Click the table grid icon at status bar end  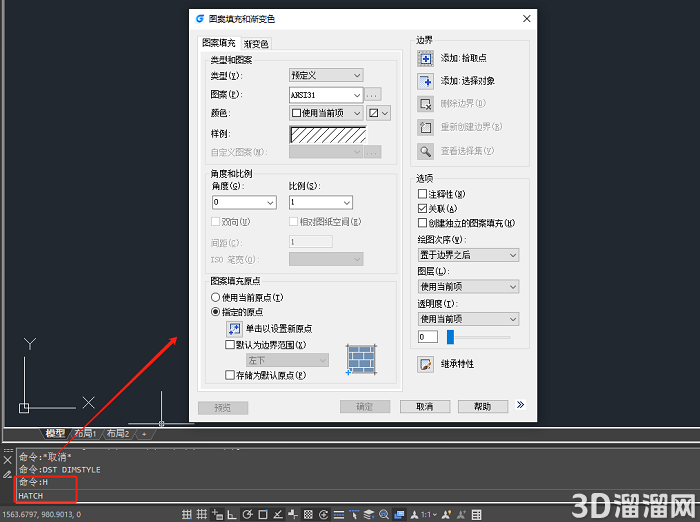pyautogui.click(x=476, y=514)
